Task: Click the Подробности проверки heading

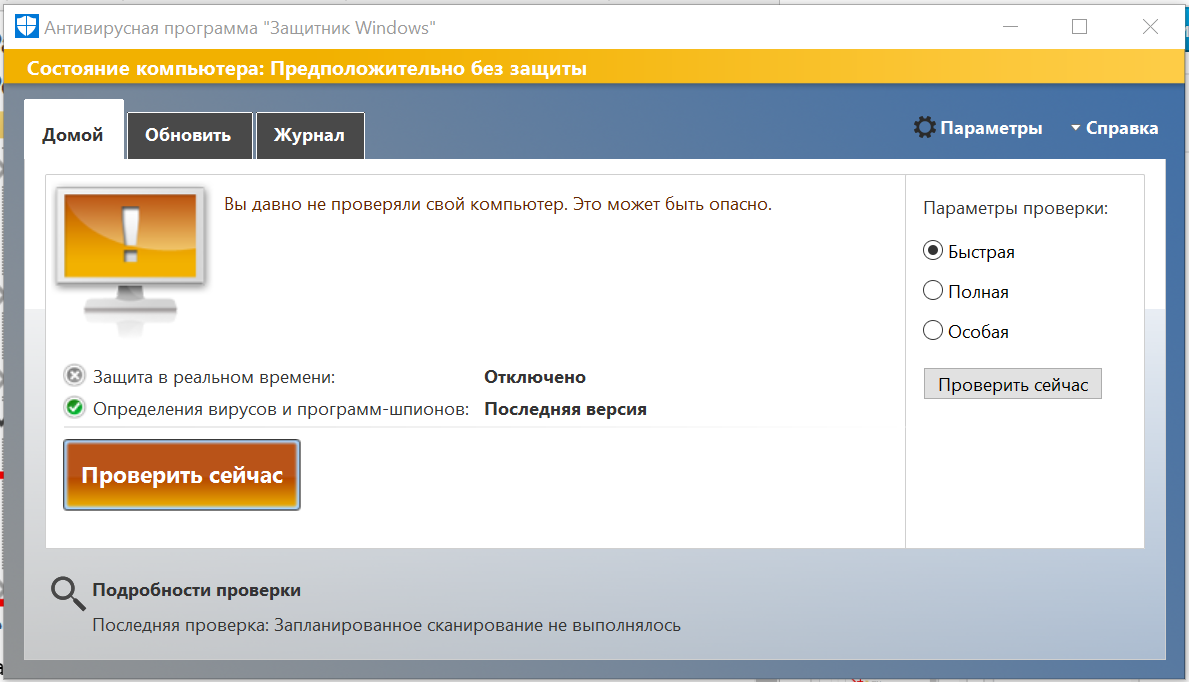Action: 196,590
